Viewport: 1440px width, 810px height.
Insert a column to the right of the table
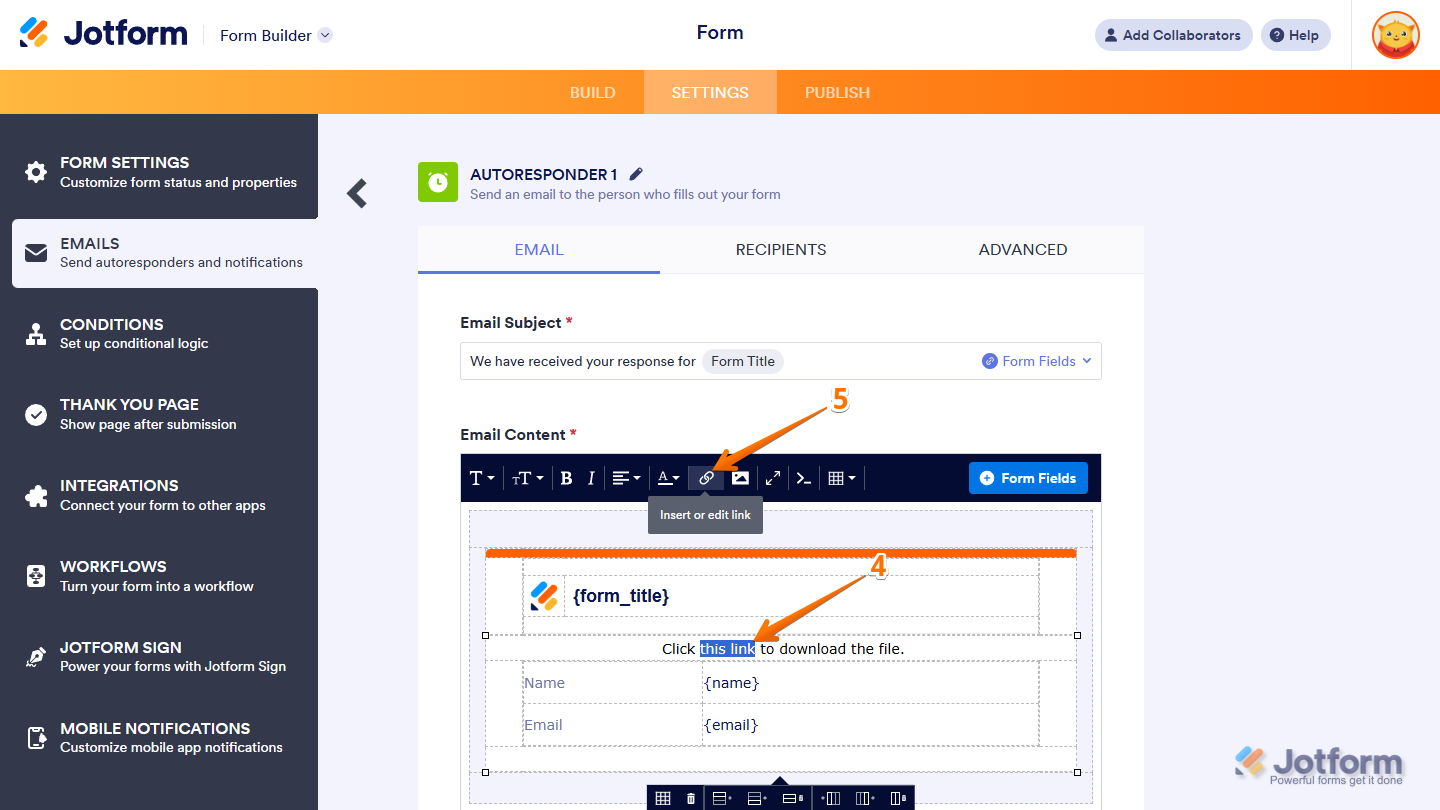pos(863,797)
